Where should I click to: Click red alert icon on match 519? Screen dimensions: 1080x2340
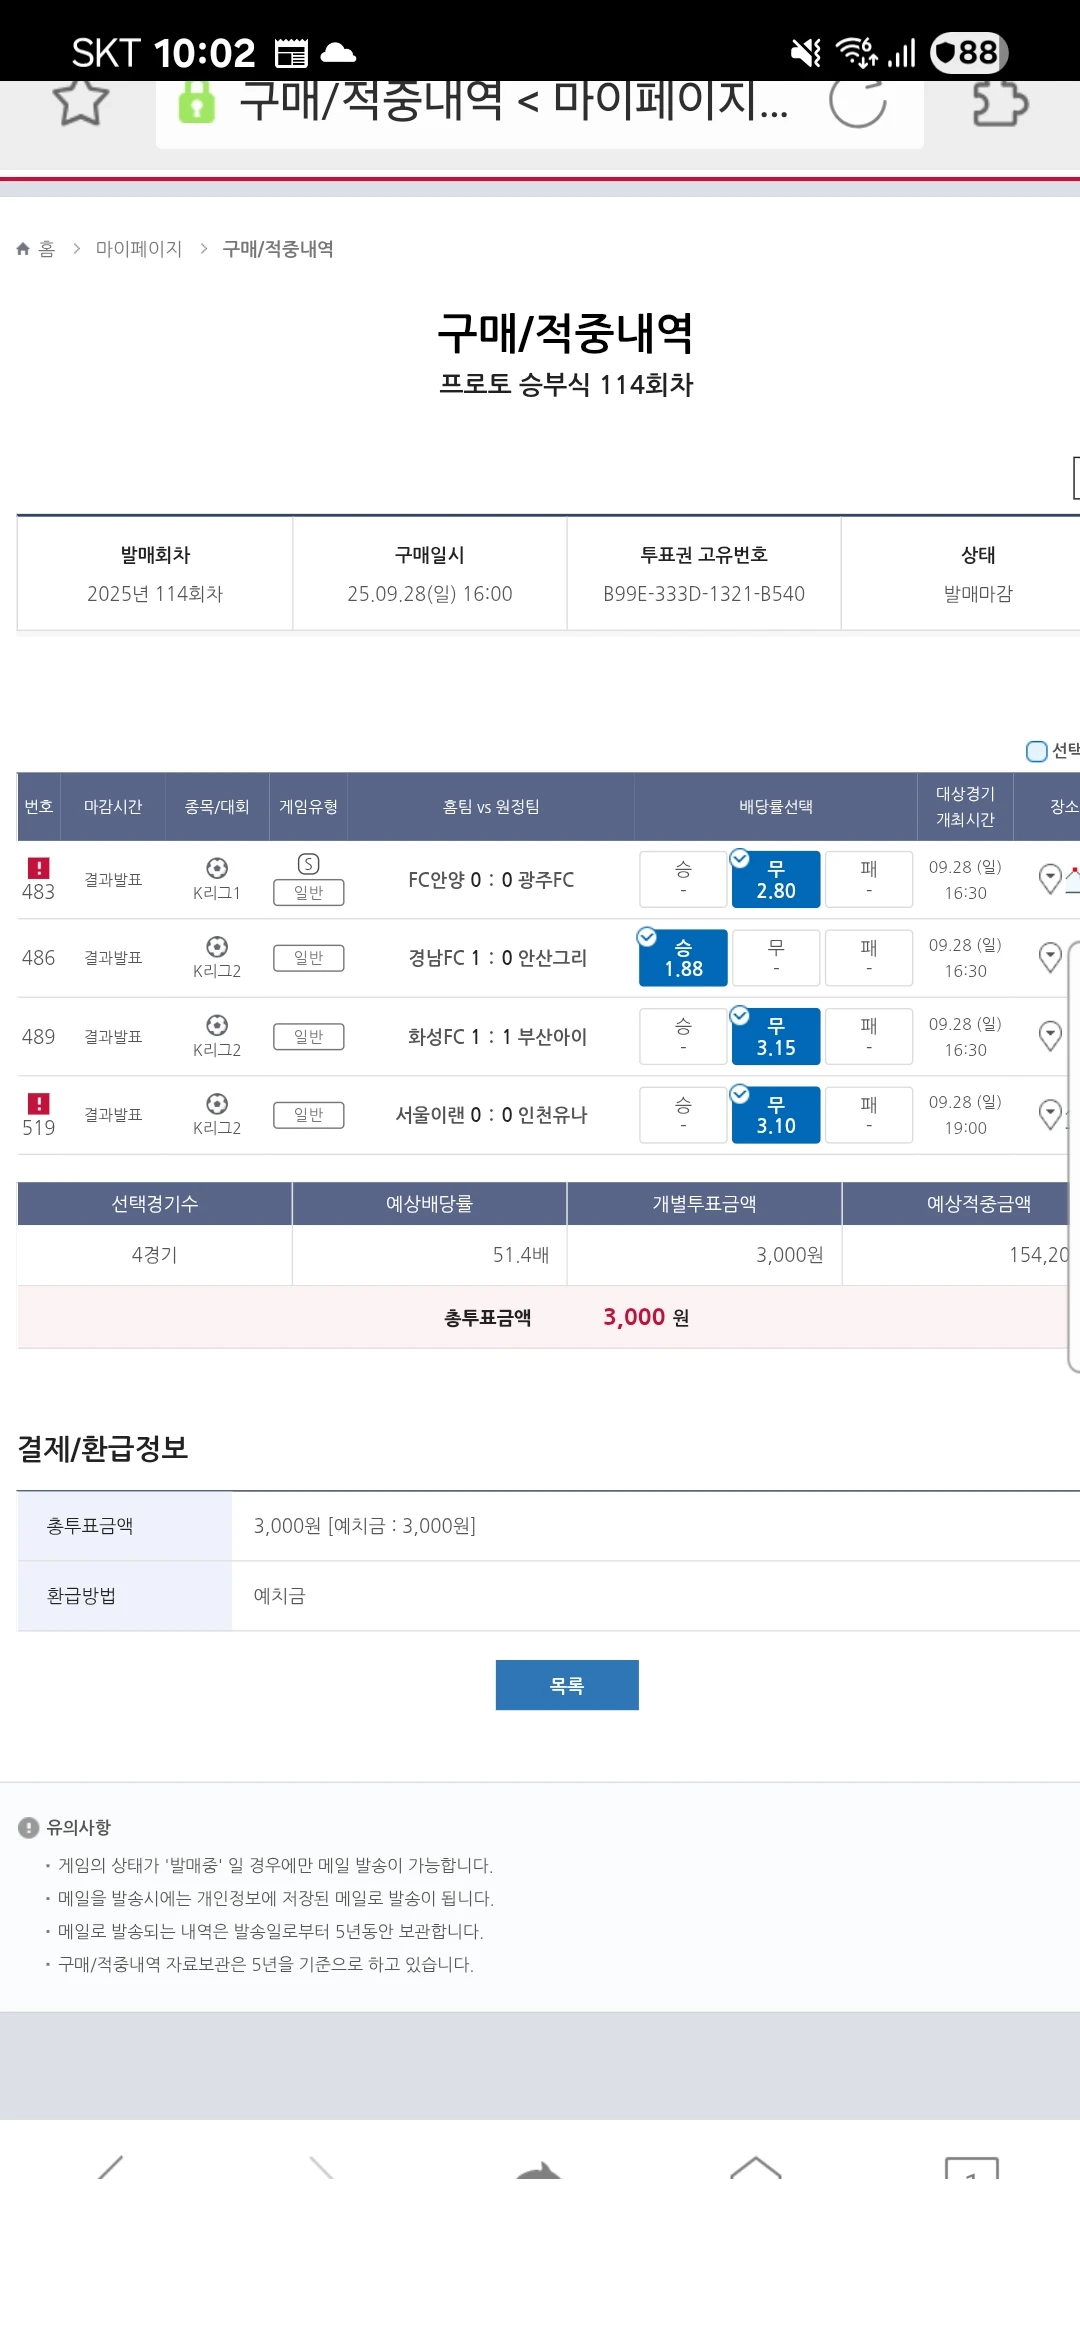[x=38, y=1103]
